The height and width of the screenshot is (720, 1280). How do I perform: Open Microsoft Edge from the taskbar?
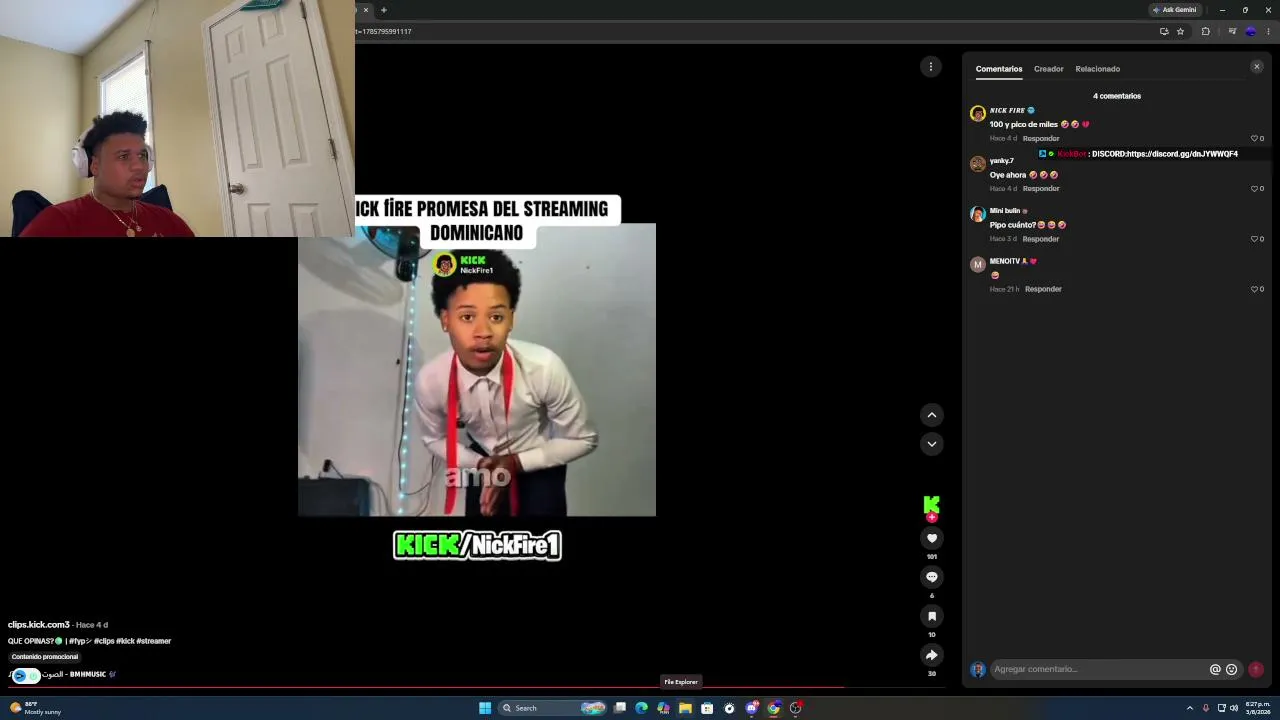641,708
